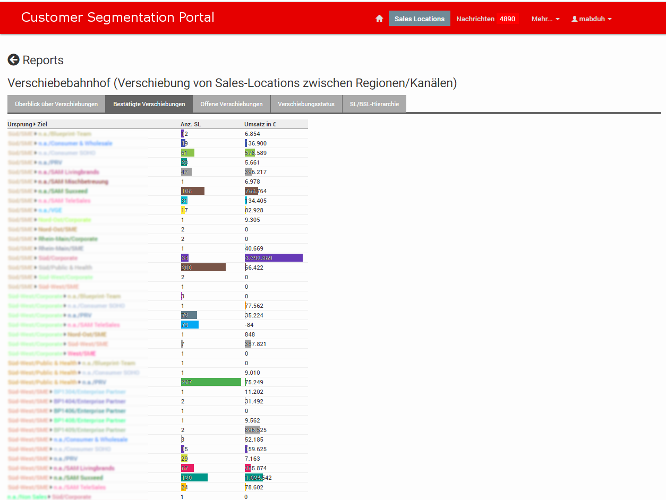The width and height of the screenshot is (666, 500).
Task: Open the Mehr dropdown menu
Action: pyautogui.click(x=545, y=19)
